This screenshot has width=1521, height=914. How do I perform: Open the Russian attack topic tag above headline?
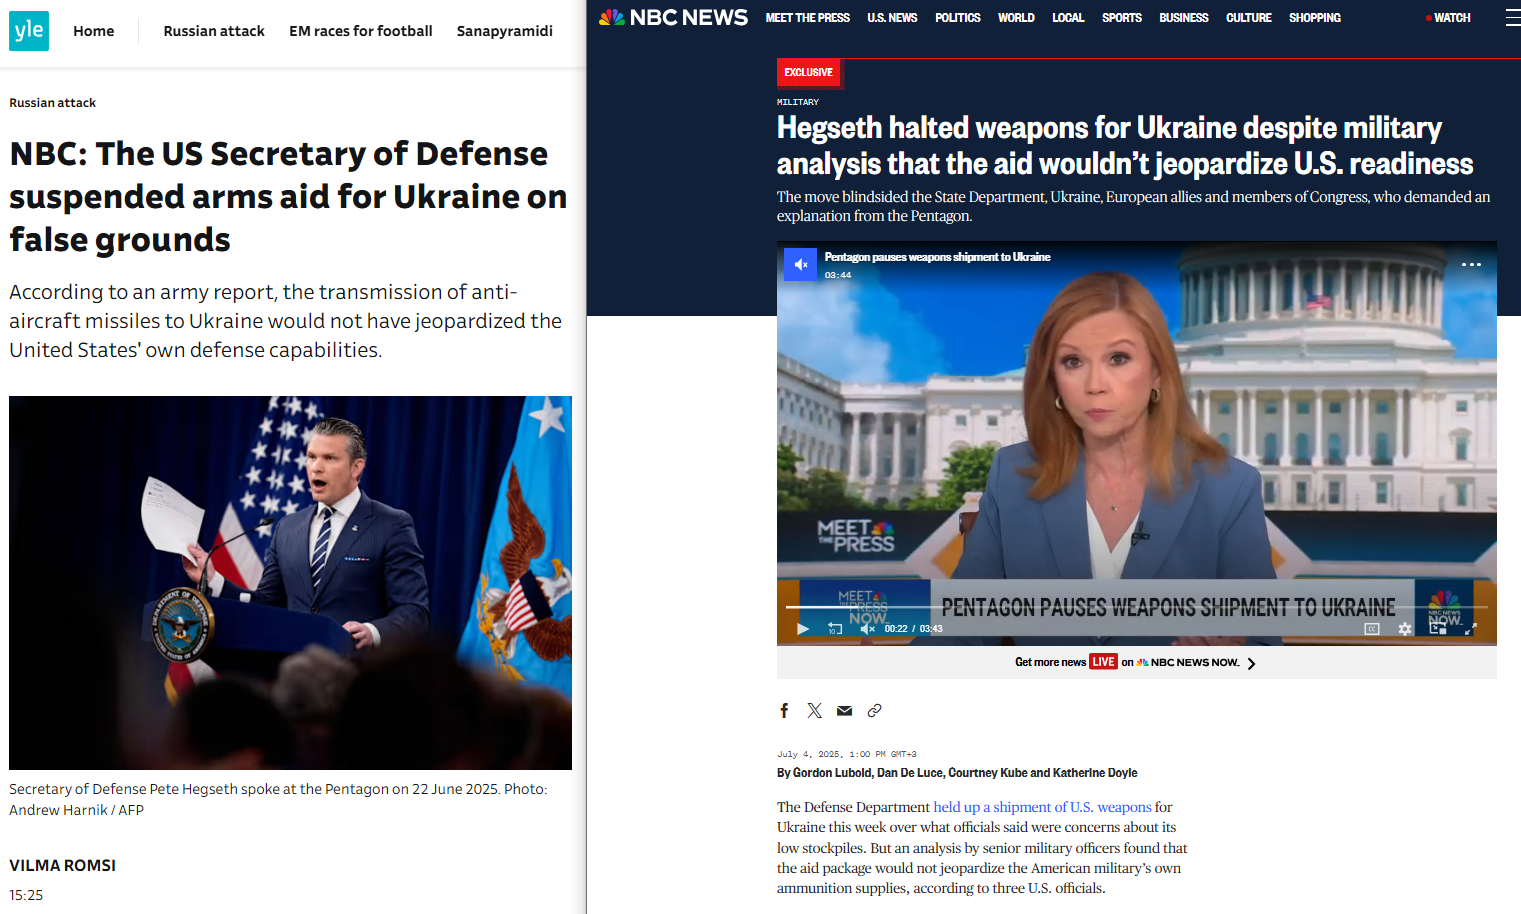tap(53, 103)
